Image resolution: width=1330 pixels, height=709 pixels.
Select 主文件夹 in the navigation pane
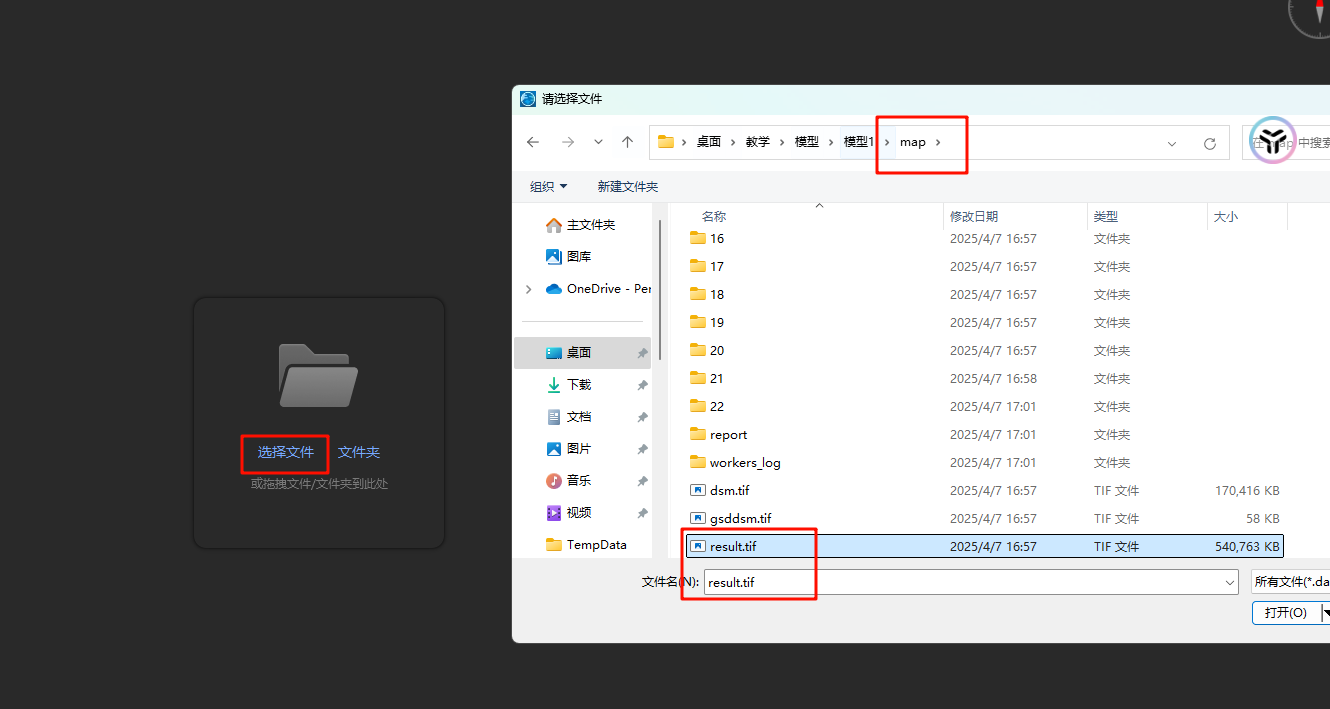590,225
